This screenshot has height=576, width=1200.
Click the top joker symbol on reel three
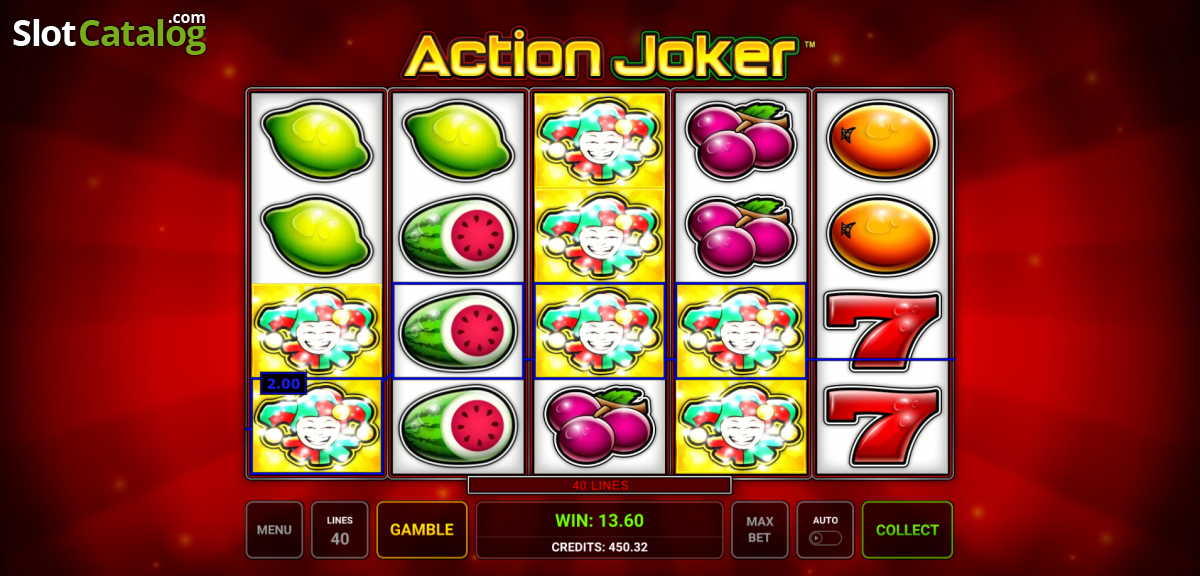[x=600, y=141]
